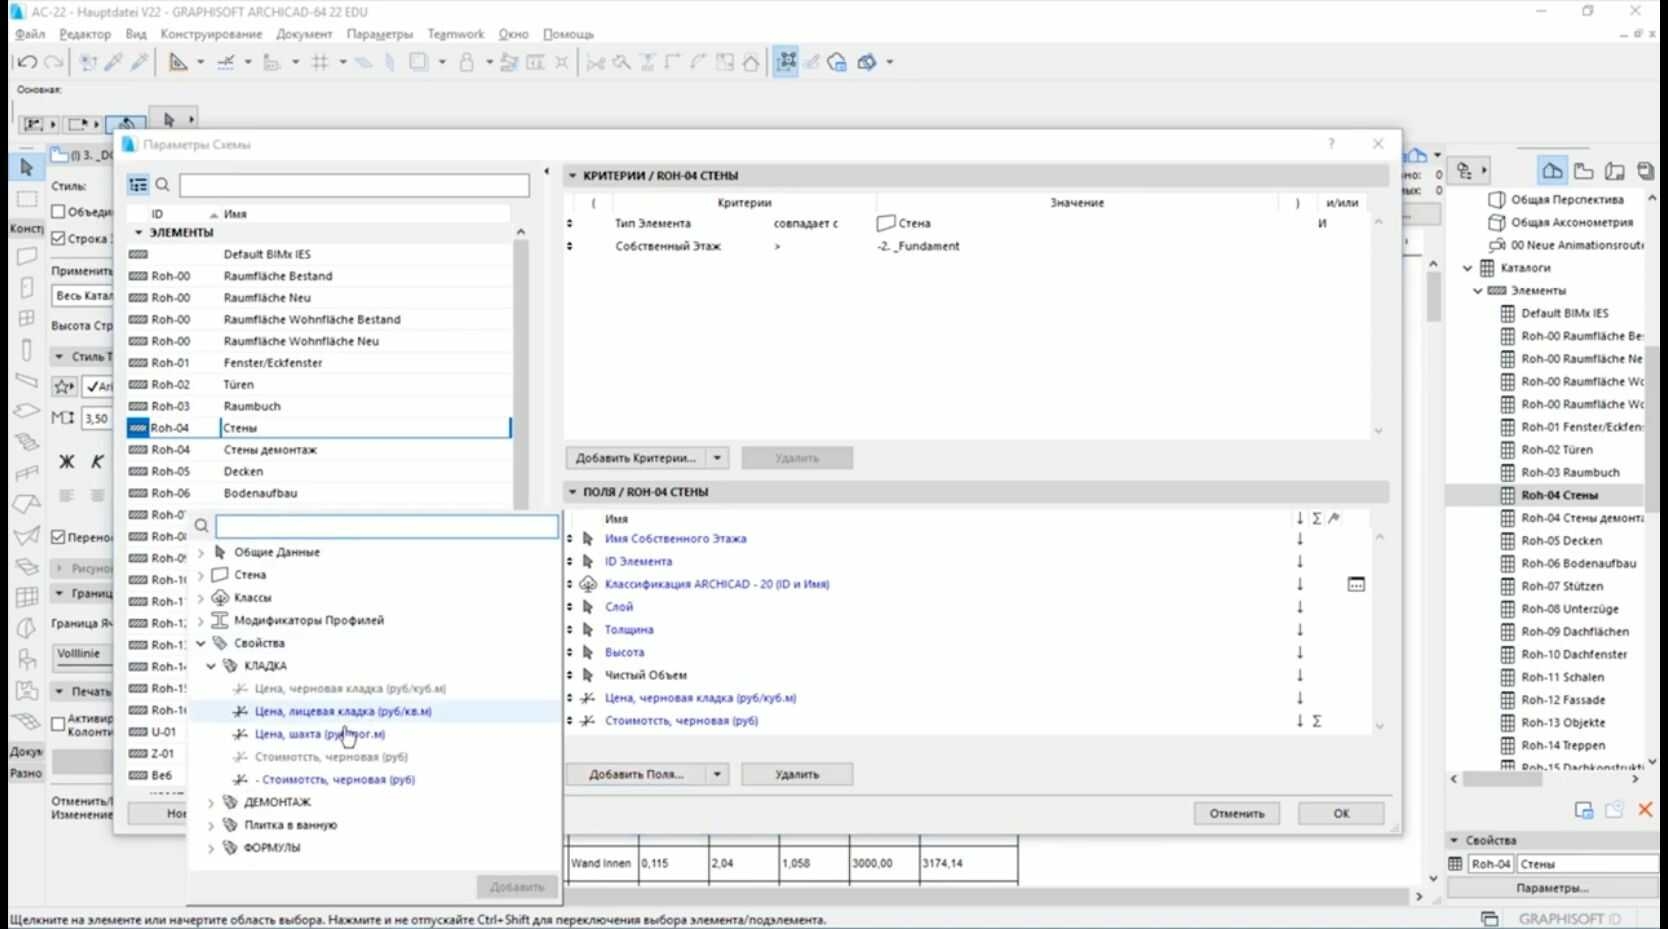This screenshot has height=929, width=1668.
Task: Click the Отменить button in the dialog
Action: coord(1237,814)
